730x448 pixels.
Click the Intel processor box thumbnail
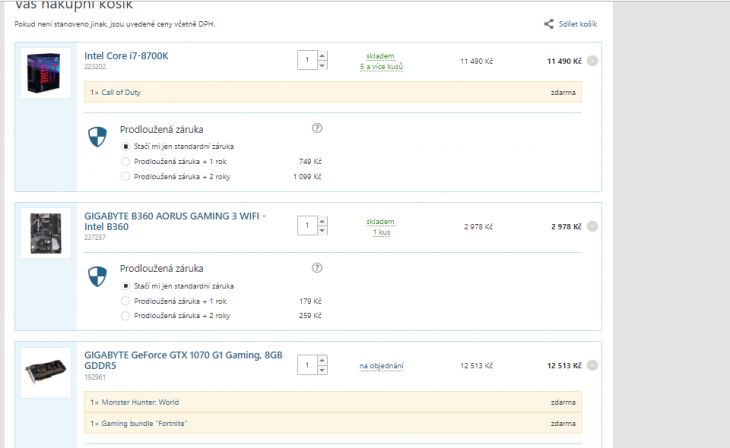coord(46,73)
